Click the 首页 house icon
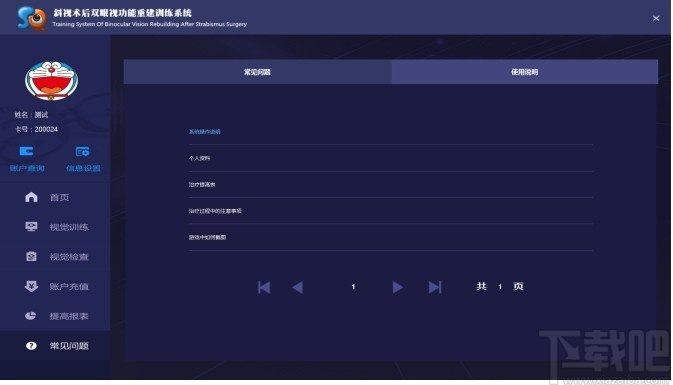 (x=31, y=197)
